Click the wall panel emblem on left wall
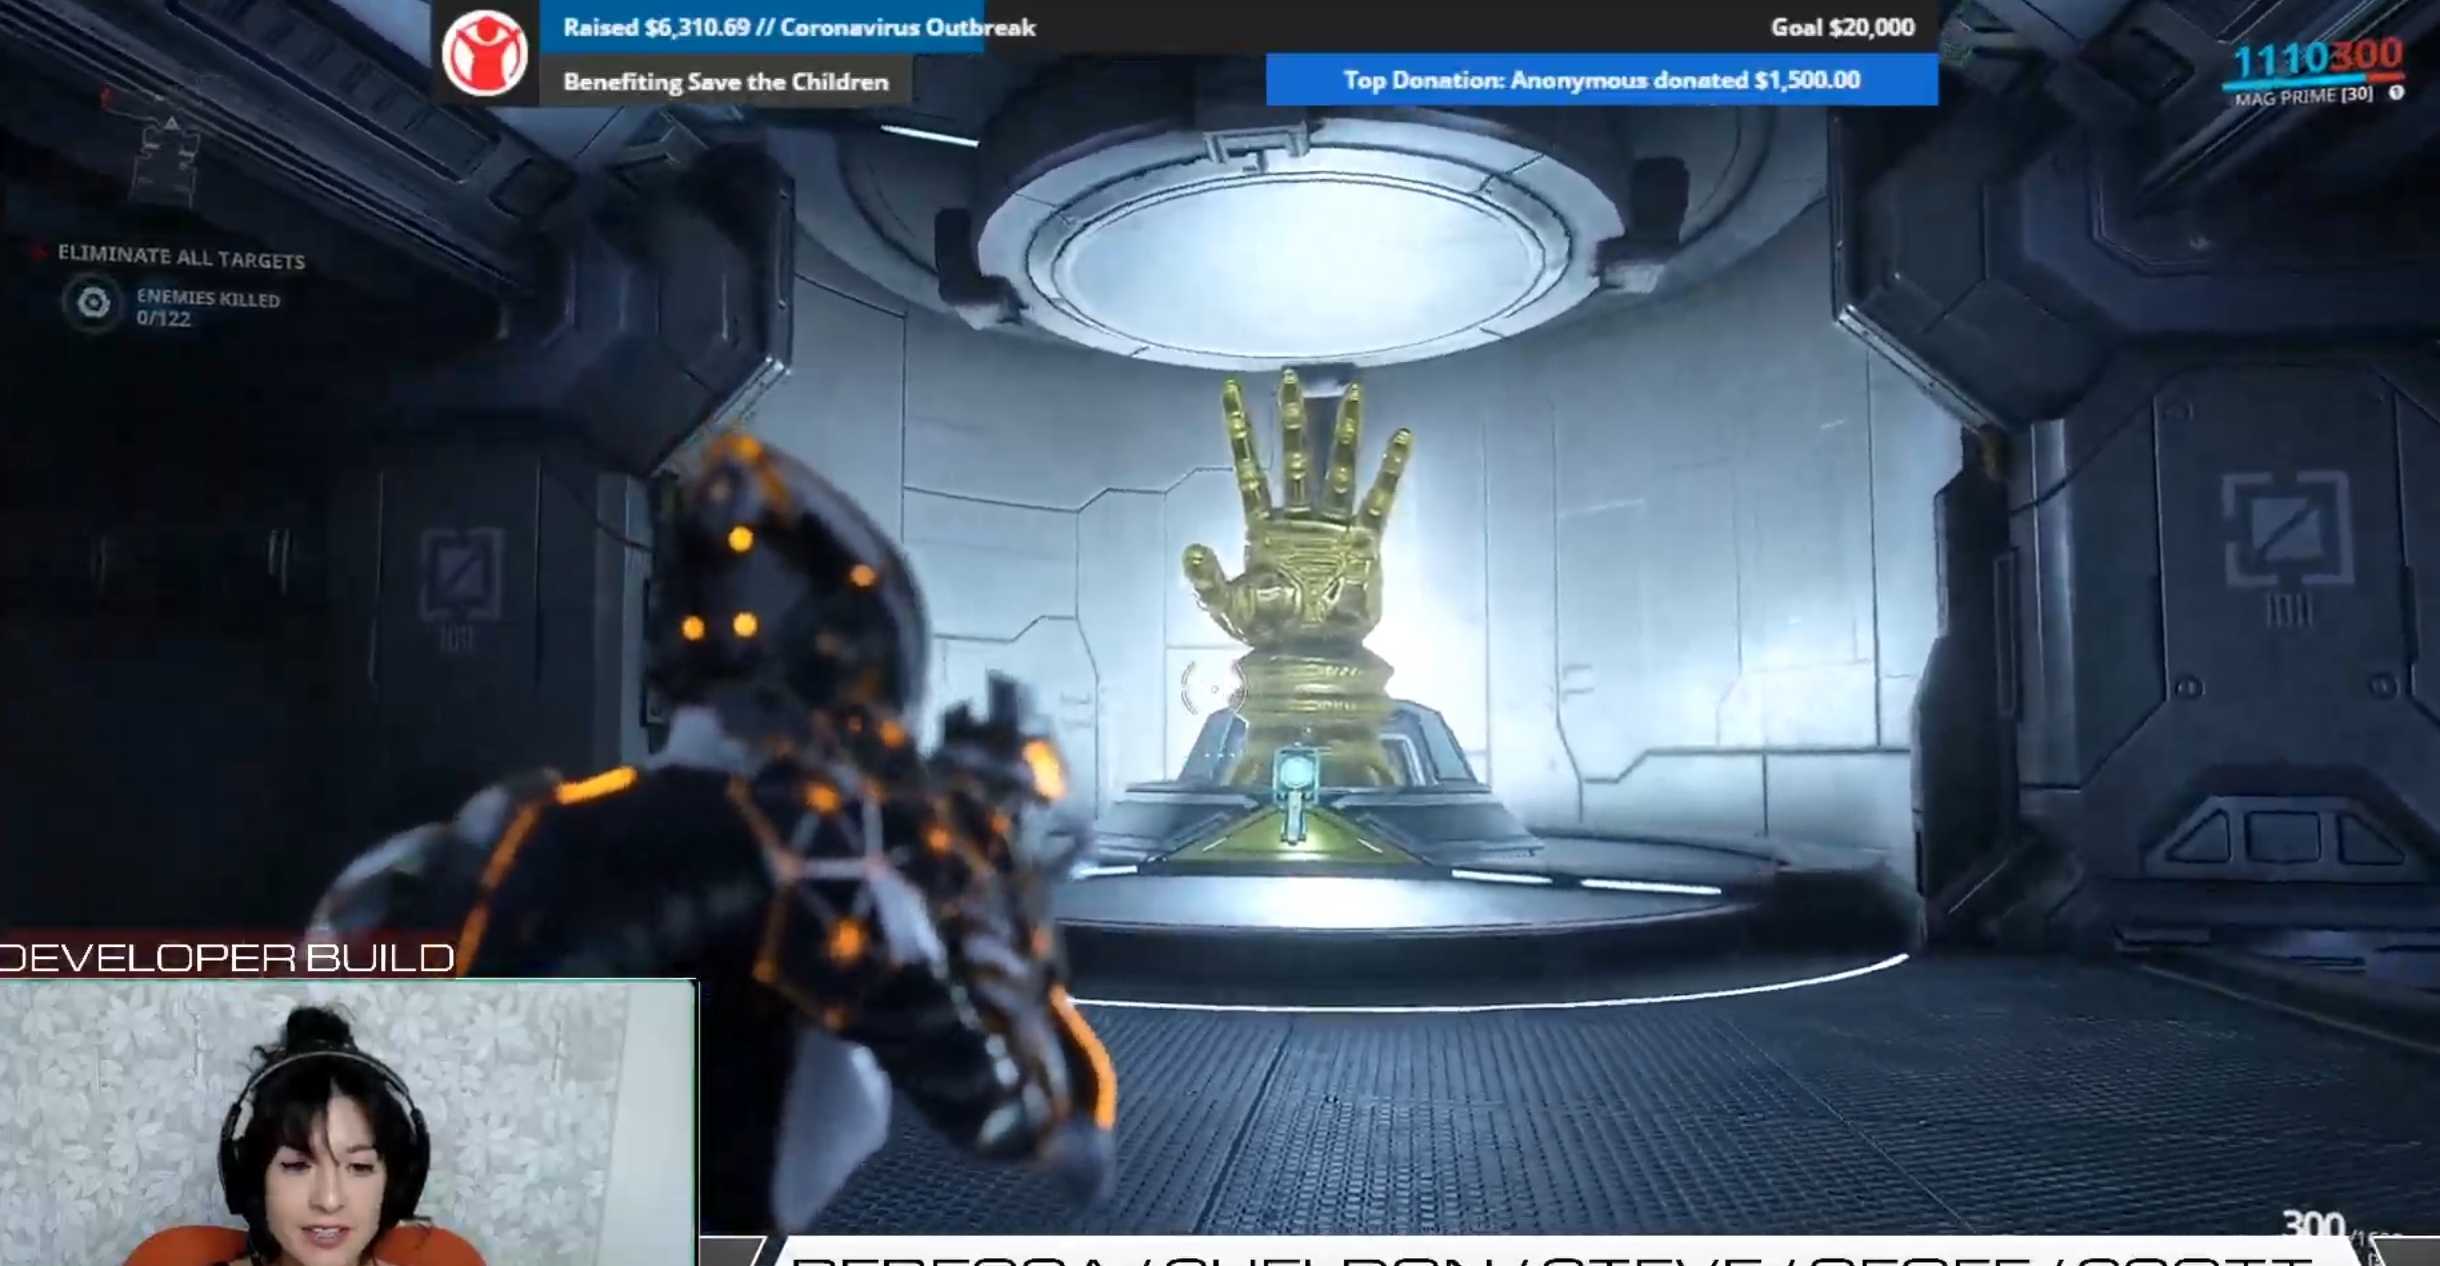Viewport: 2440px width, 1266px height. 461,574
